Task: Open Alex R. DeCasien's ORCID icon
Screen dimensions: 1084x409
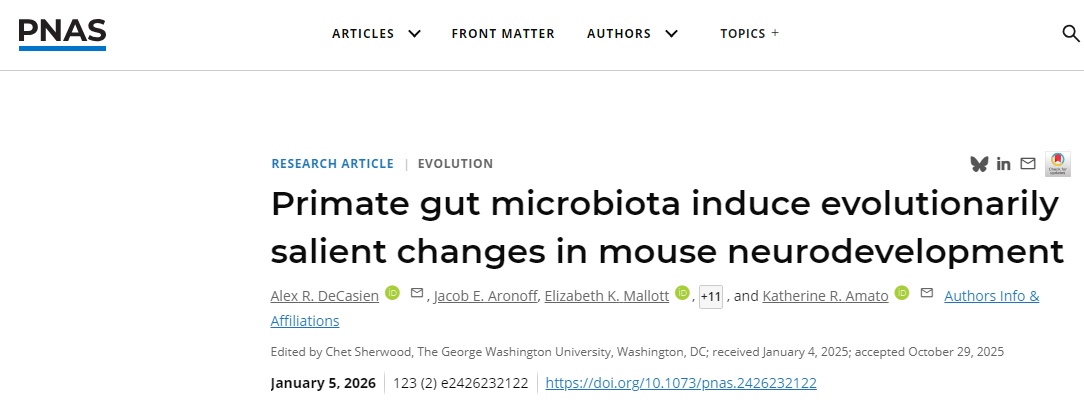Action: pos(393,294)
